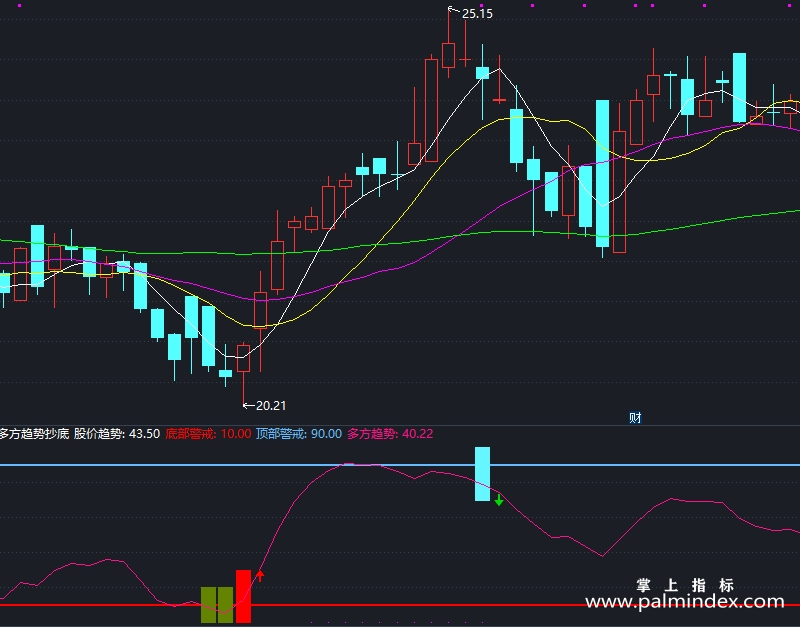Click the red up arrow buy signal
The image size is (800, 627).
tap(260, 576)
